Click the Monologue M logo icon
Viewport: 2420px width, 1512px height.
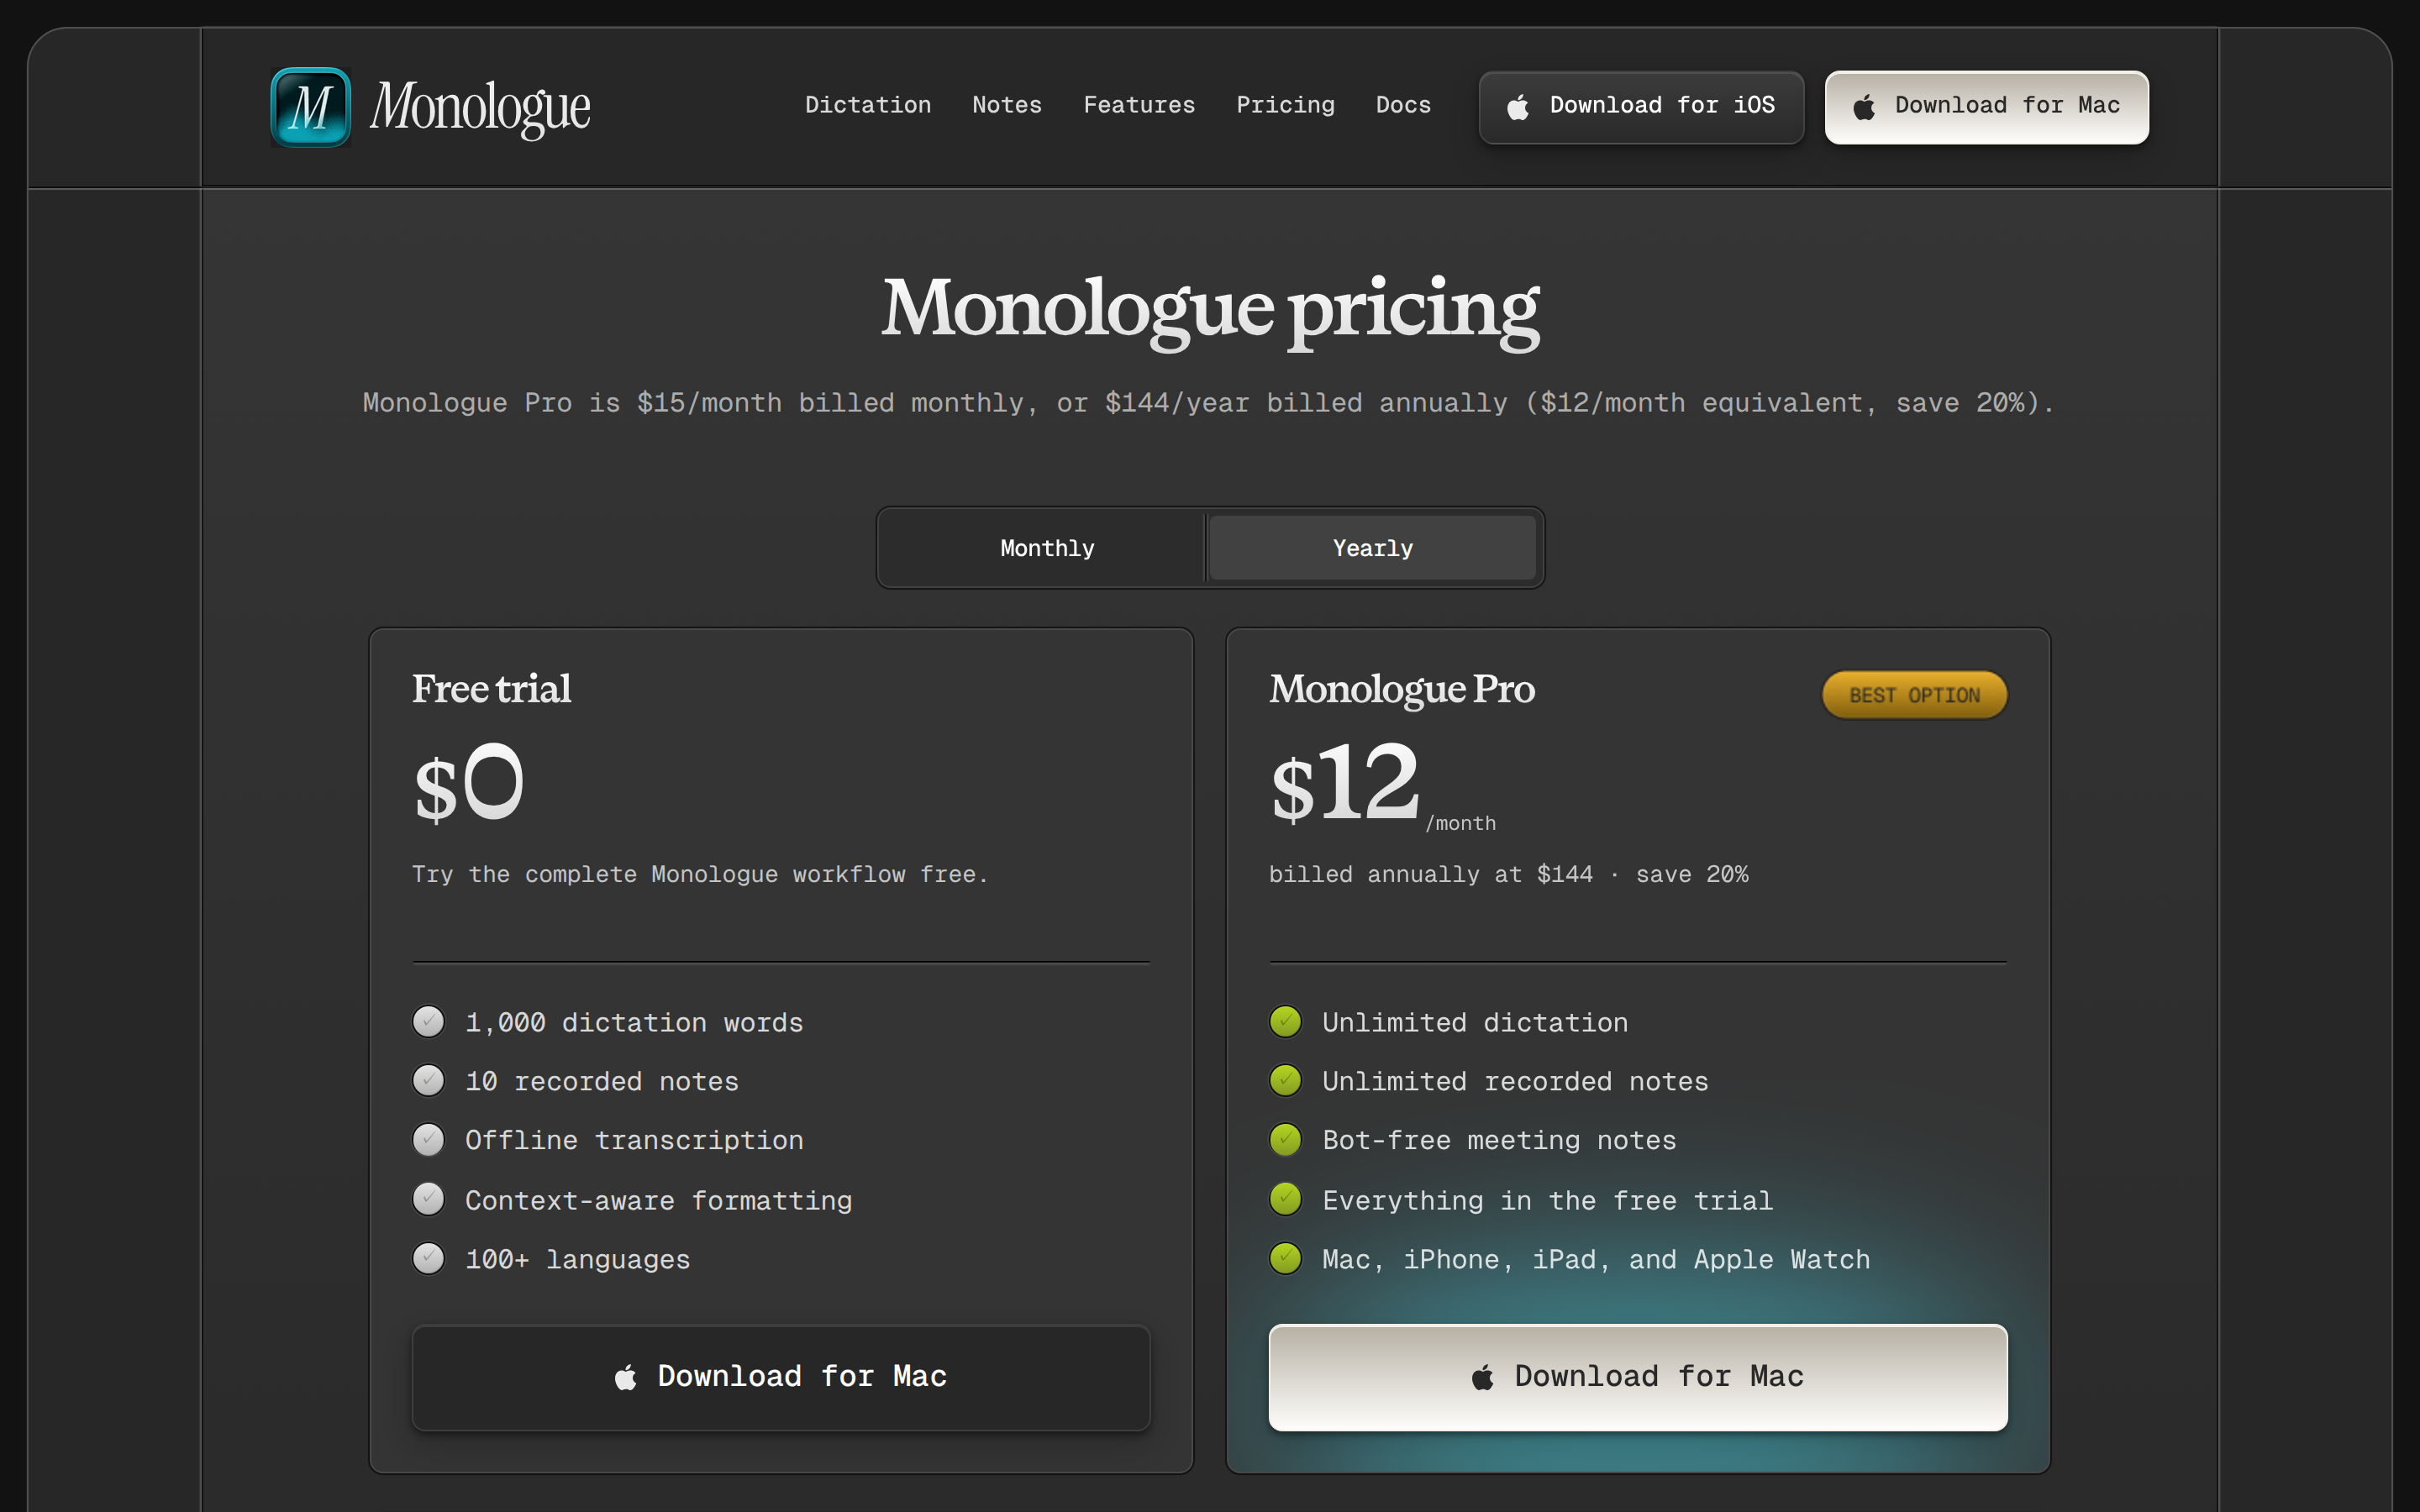(x=310, y=107)
